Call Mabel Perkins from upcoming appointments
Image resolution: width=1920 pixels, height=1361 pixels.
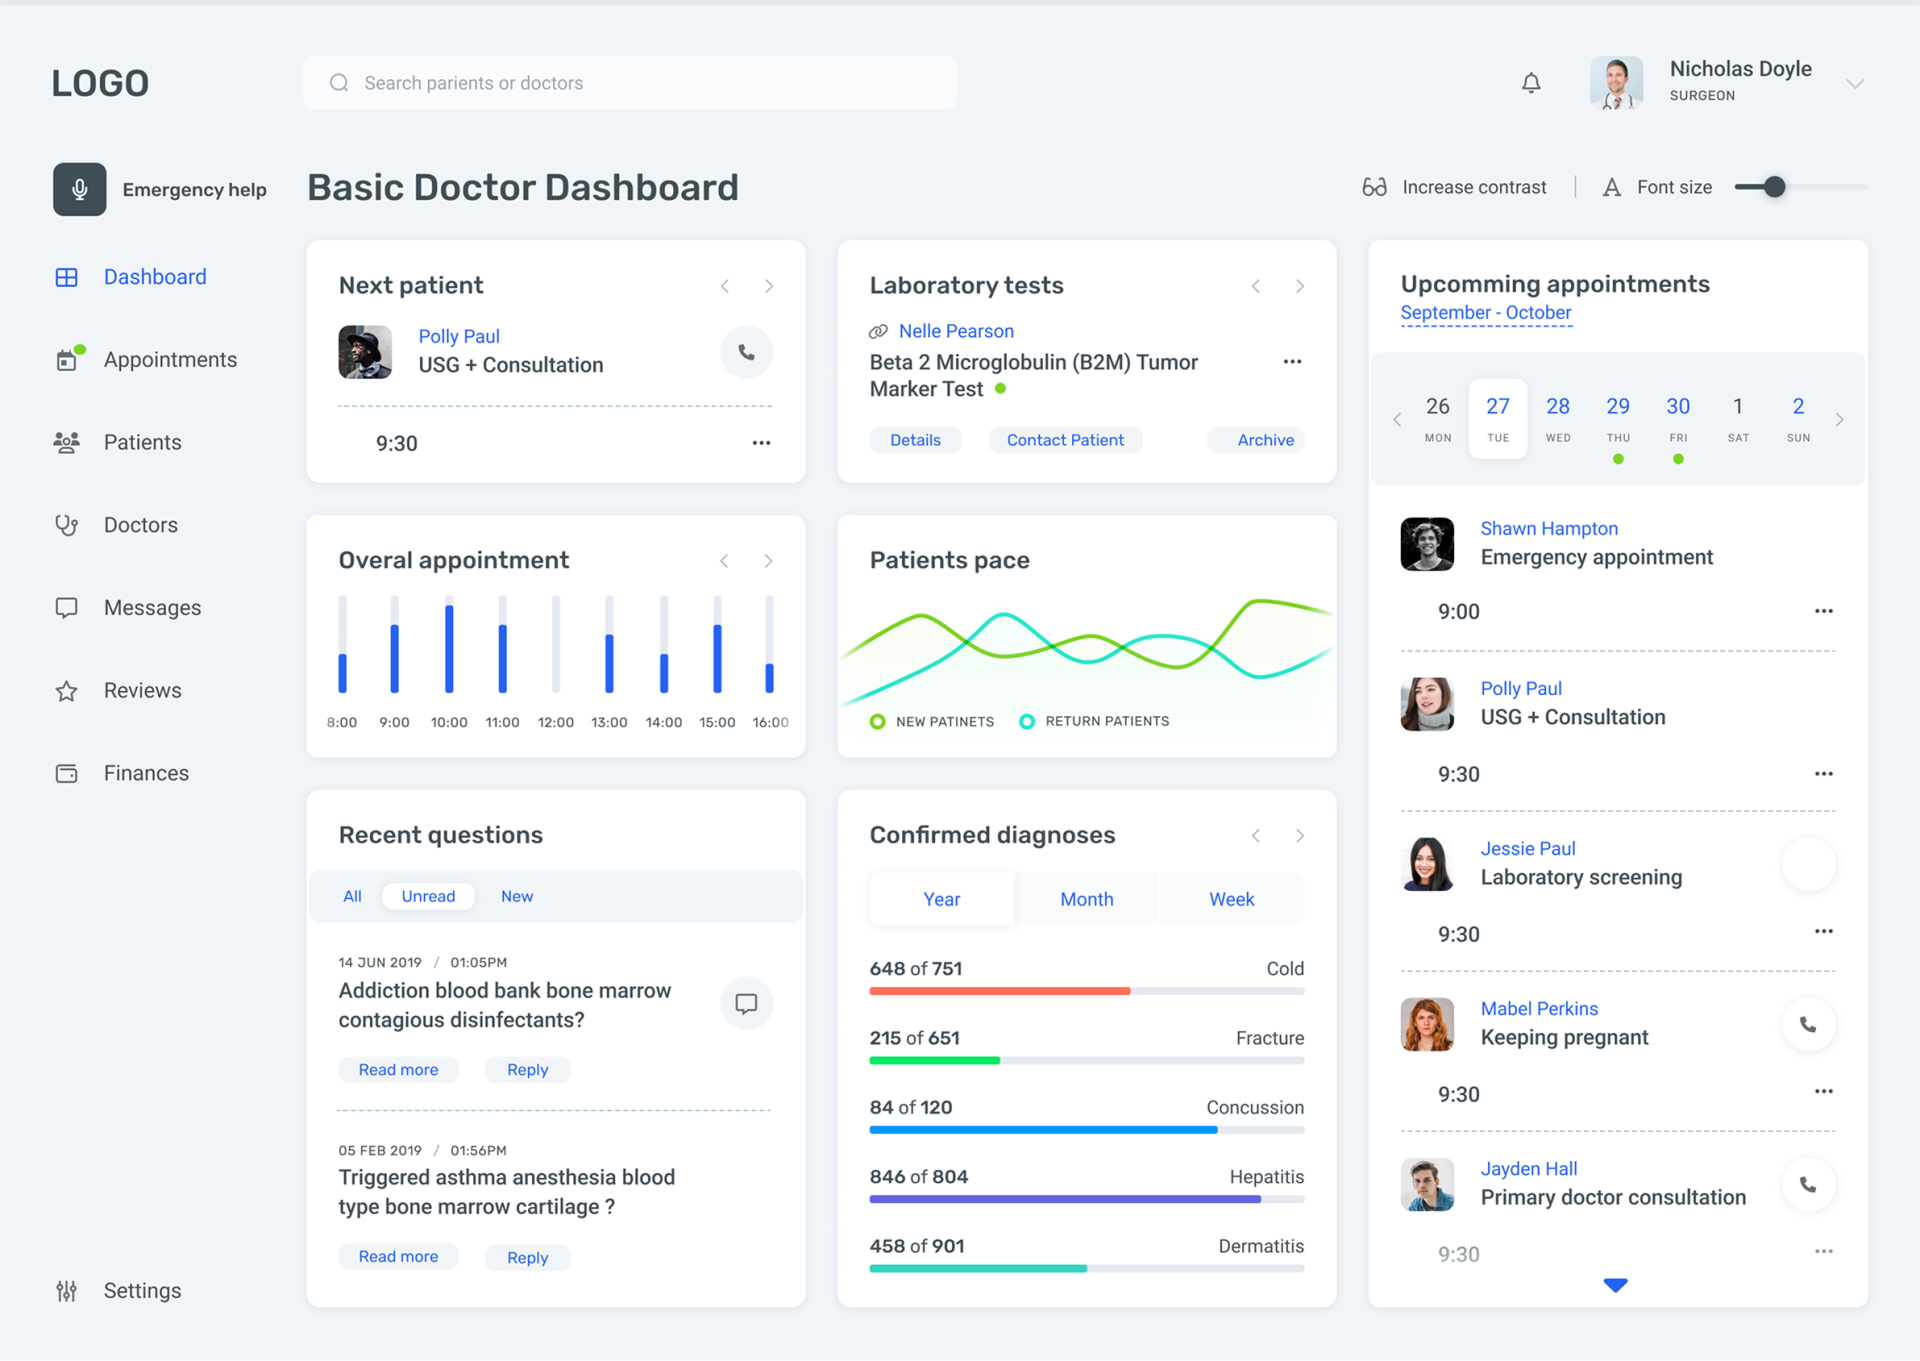1809,1024
